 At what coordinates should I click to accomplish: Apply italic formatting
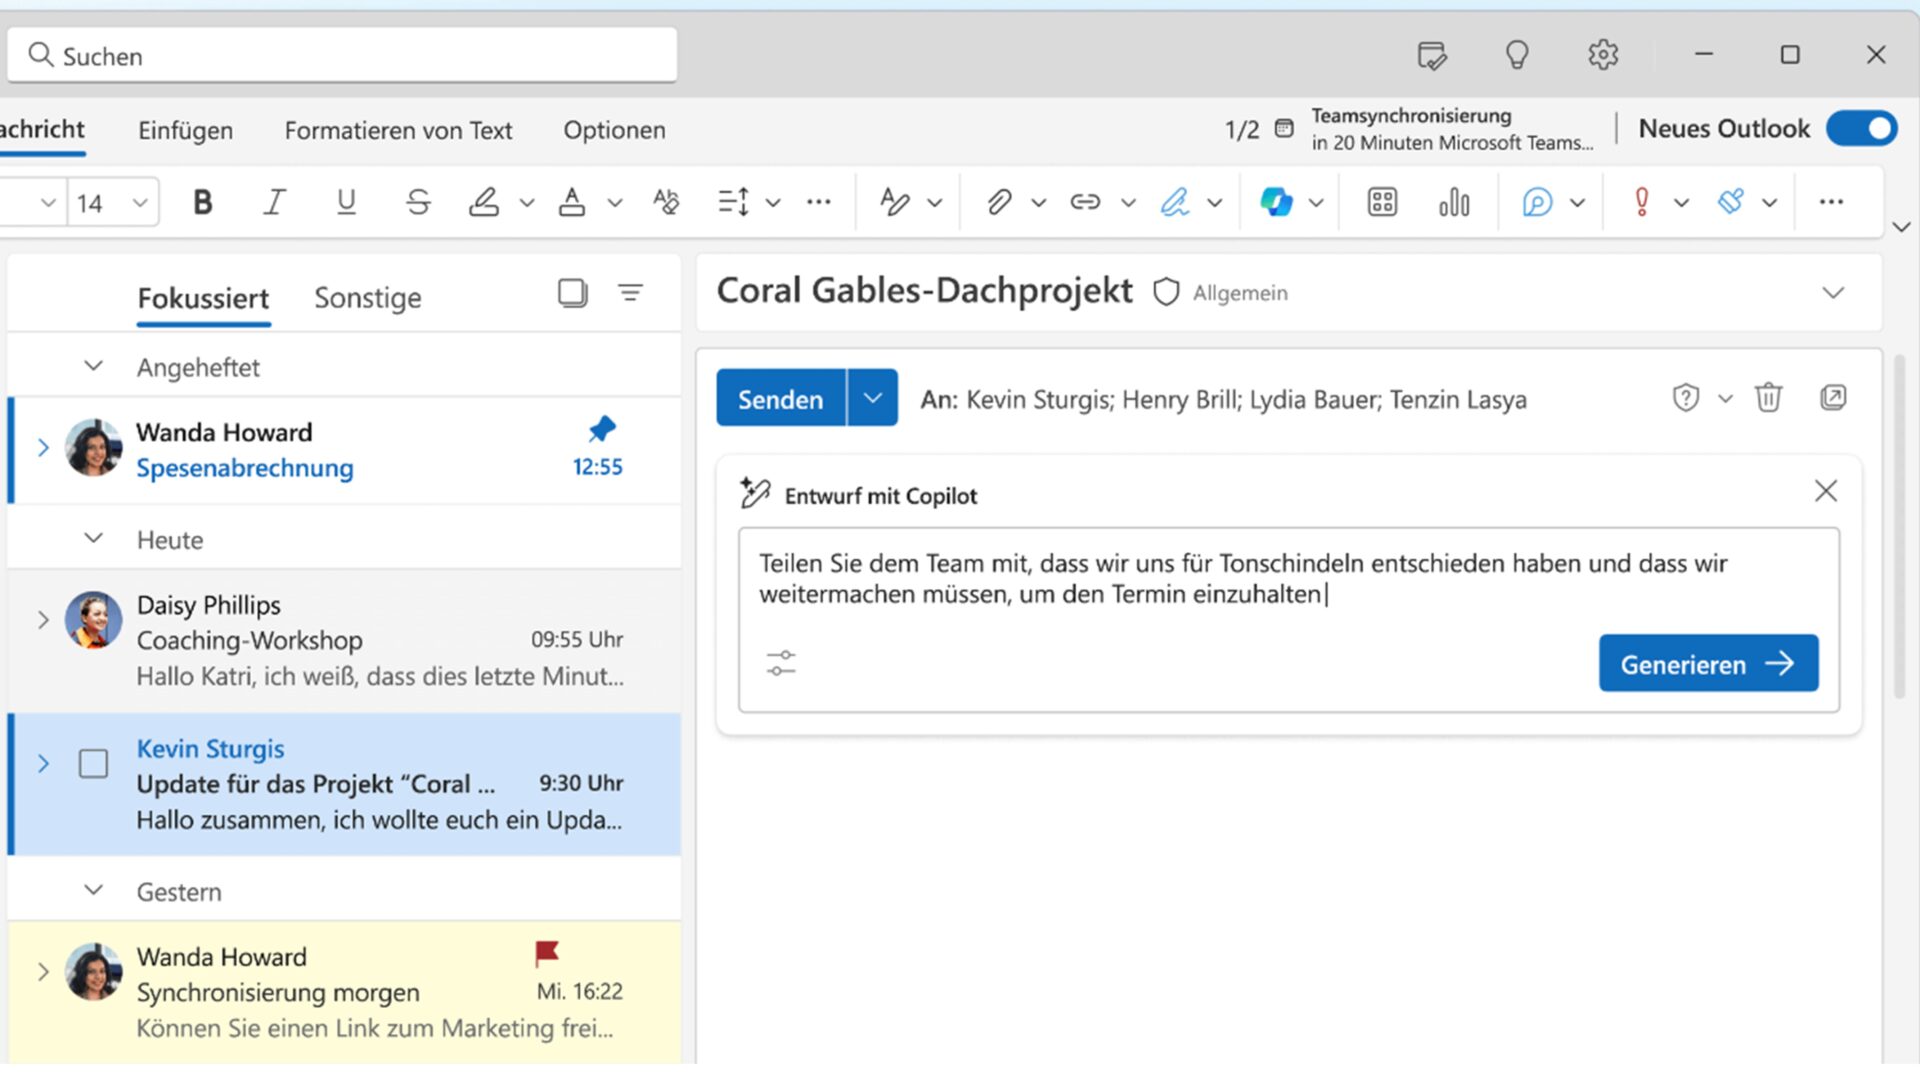pyautogui.click(x=274, y=203)
